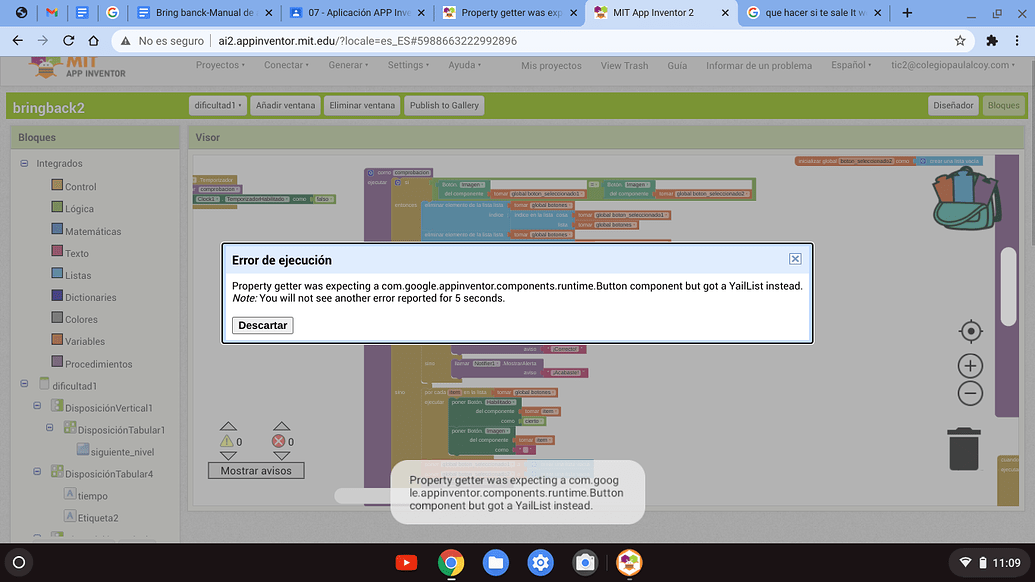This screenshot has height=582, width=1035.
Task: Dismiss the runtime error with Descartar
Action: click(261, 325)
